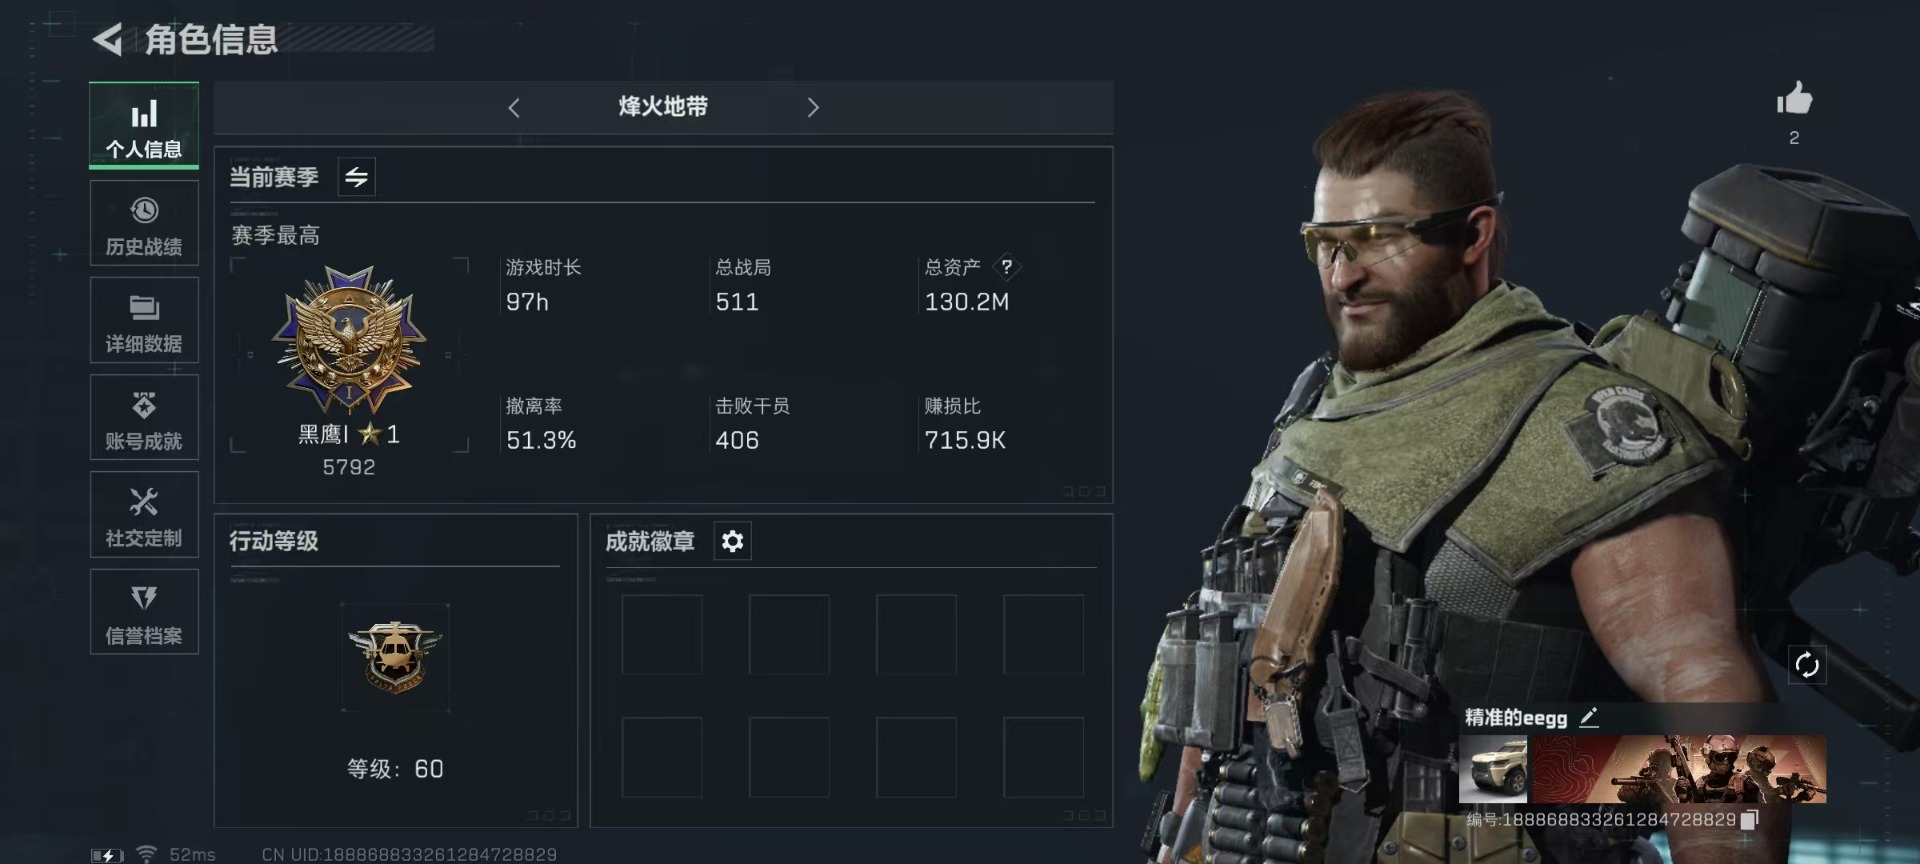Open 社交定制 customization tools

pyautogui.click(x=144, y=515)
